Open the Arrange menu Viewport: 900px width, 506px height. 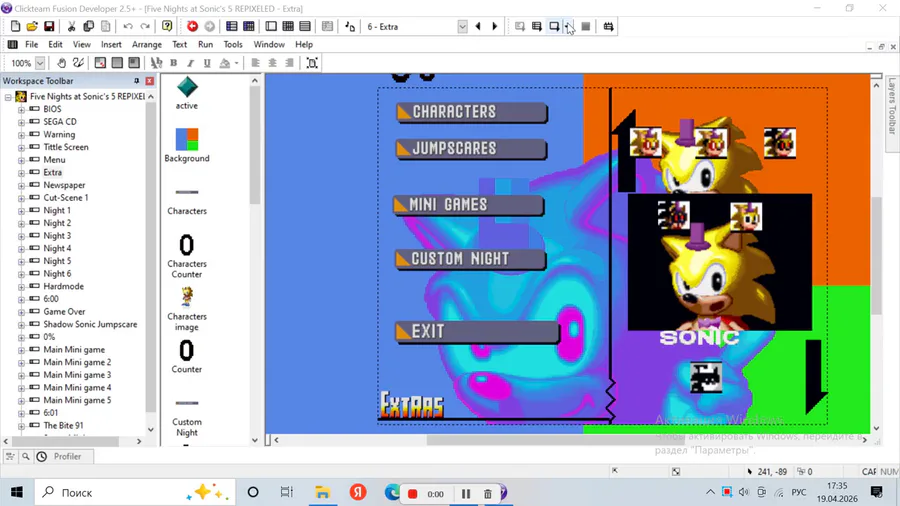pyautogui.click(x=146, y=44)
